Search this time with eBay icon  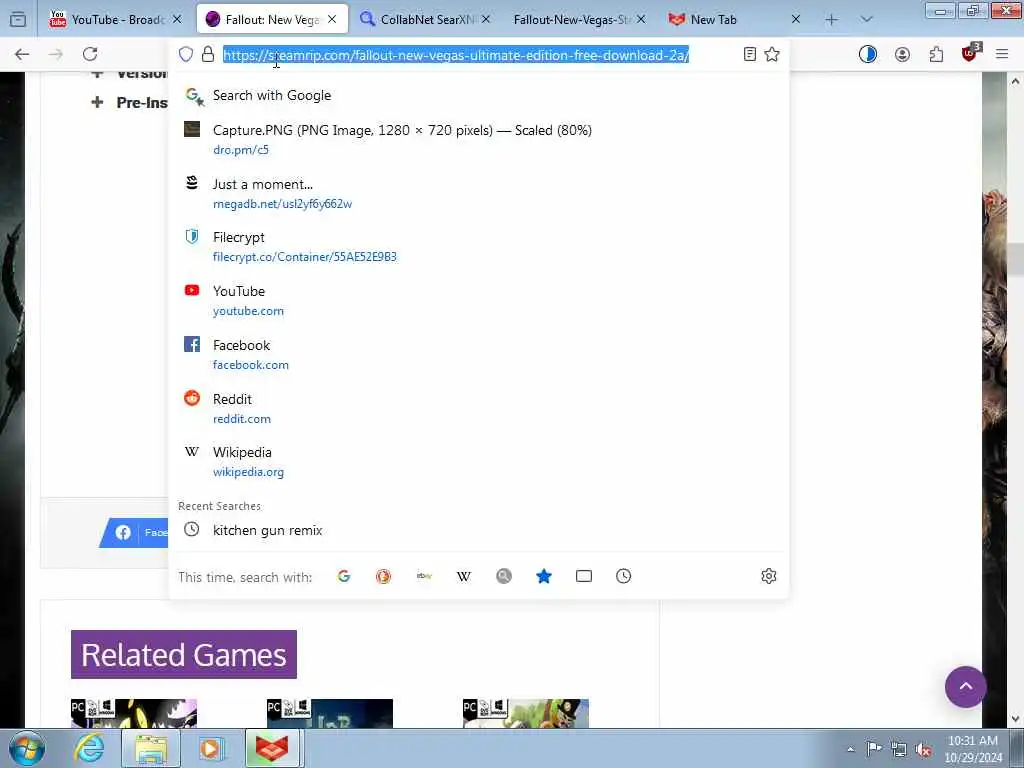click(424, 576)
